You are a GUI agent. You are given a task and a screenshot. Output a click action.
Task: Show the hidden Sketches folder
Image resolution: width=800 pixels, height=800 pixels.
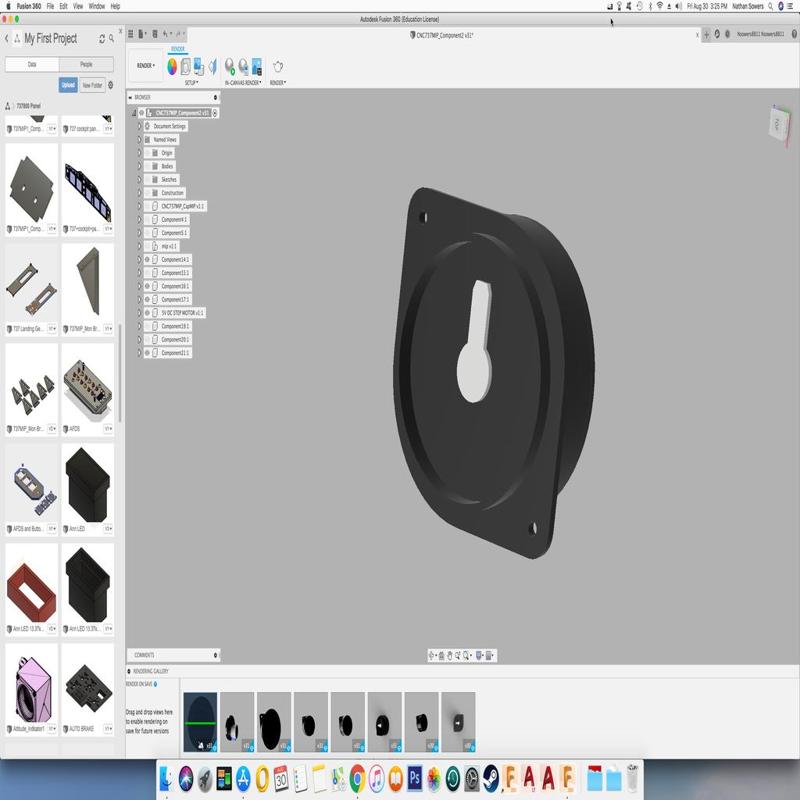pos(147,180)
